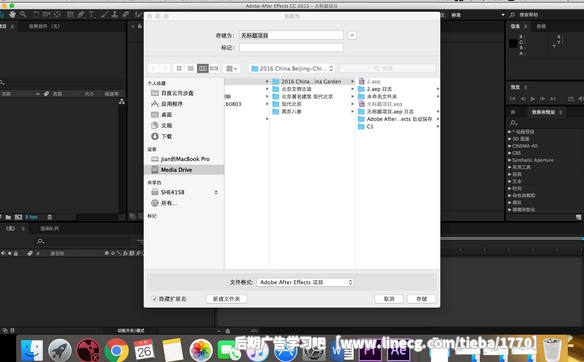
Task: Select the Eraser tool
Action: 126,15
